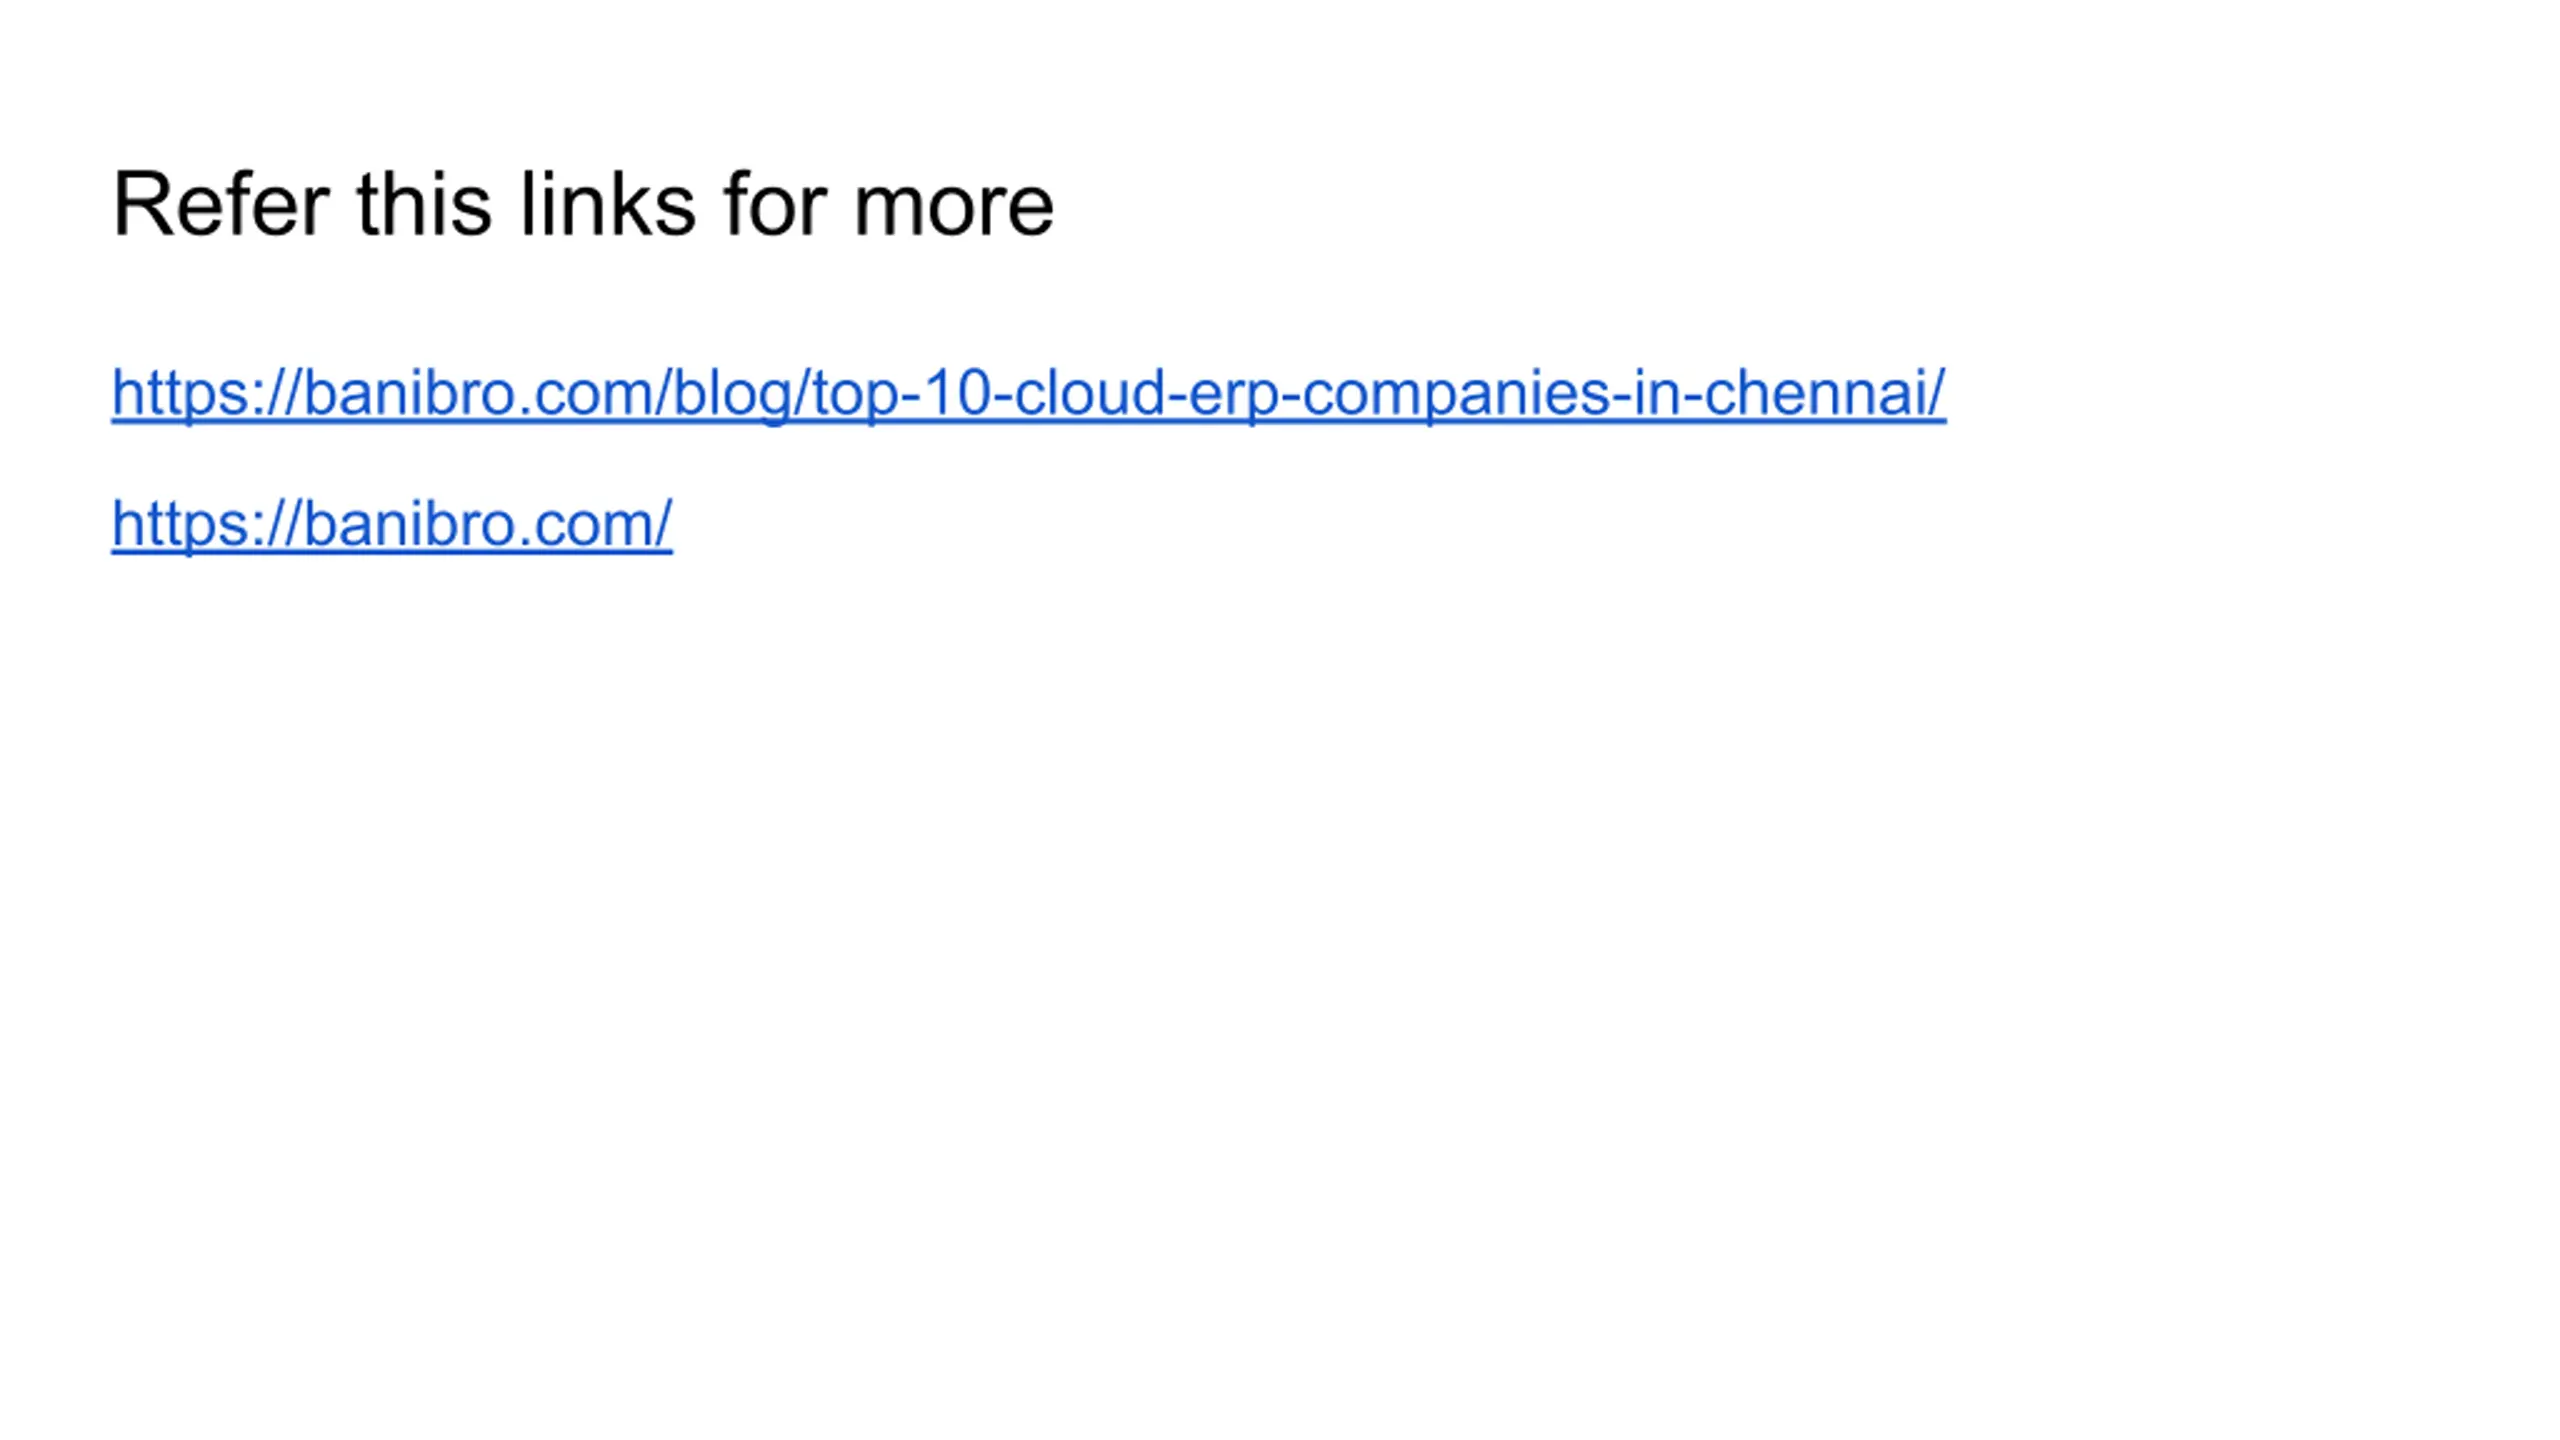The width and height of the screenshot is (2560, 1440).
Task: Follow the https://banibro.com/ homepage link
Action: 391,524
